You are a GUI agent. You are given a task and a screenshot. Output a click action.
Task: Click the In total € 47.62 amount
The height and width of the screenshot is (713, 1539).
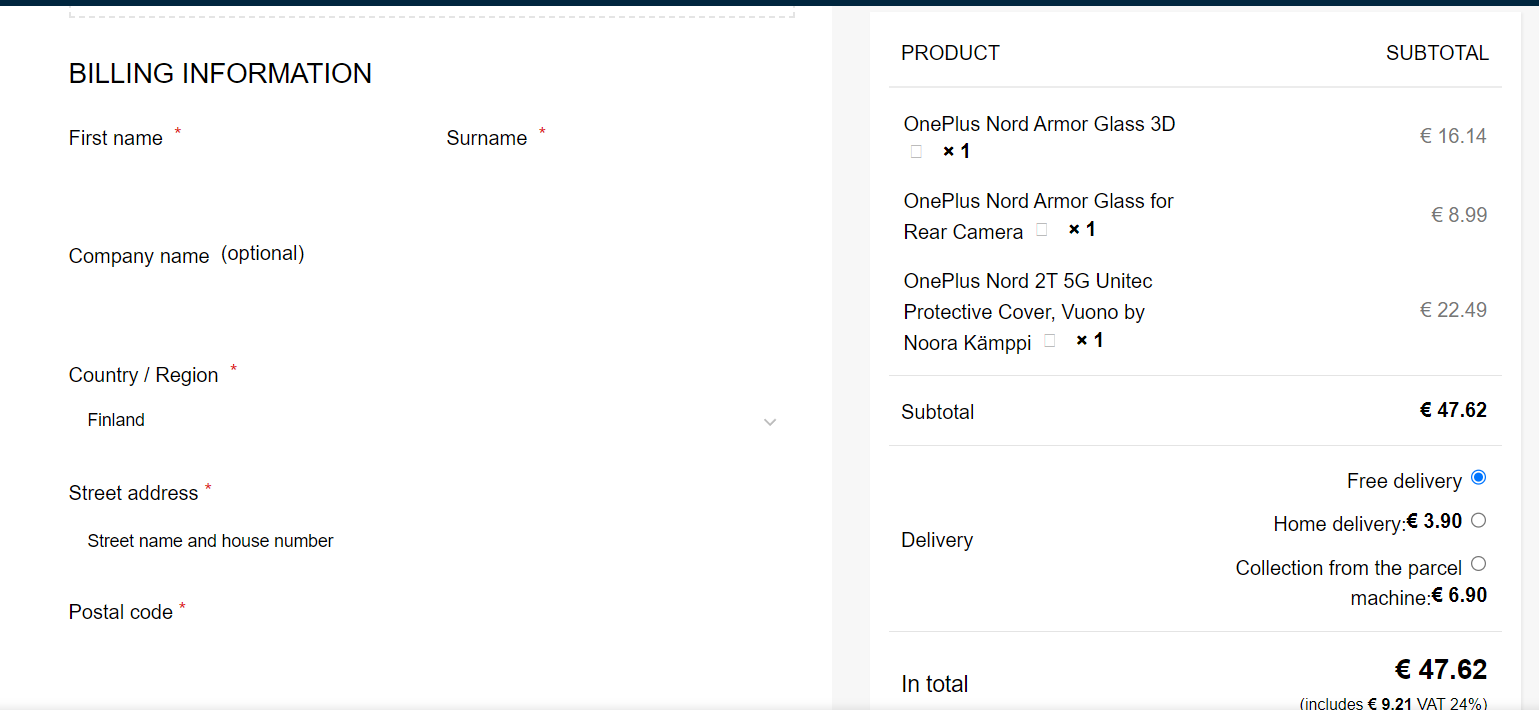click(x=1441, y=670)
